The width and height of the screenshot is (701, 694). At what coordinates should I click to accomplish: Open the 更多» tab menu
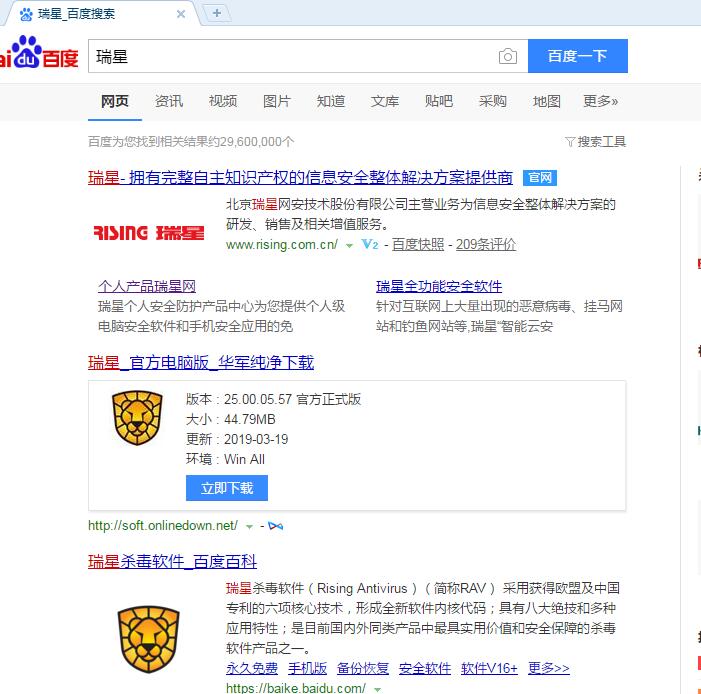[x=600, y=102]
